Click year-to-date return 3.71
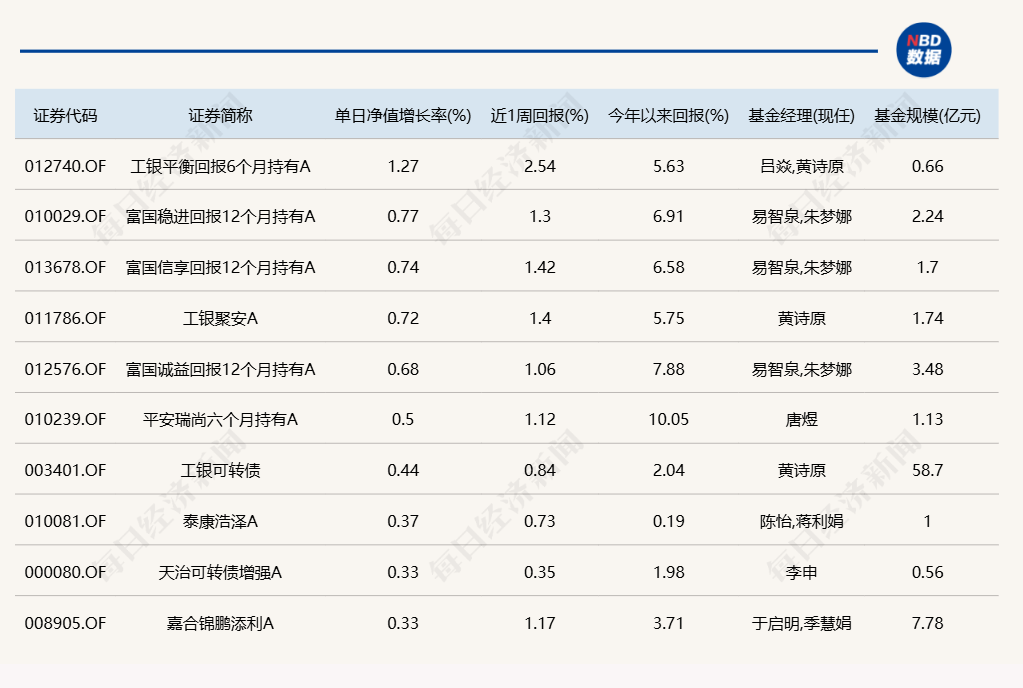Image resolution: width=1023 pixels, height=688 pixels. point(669,623)
